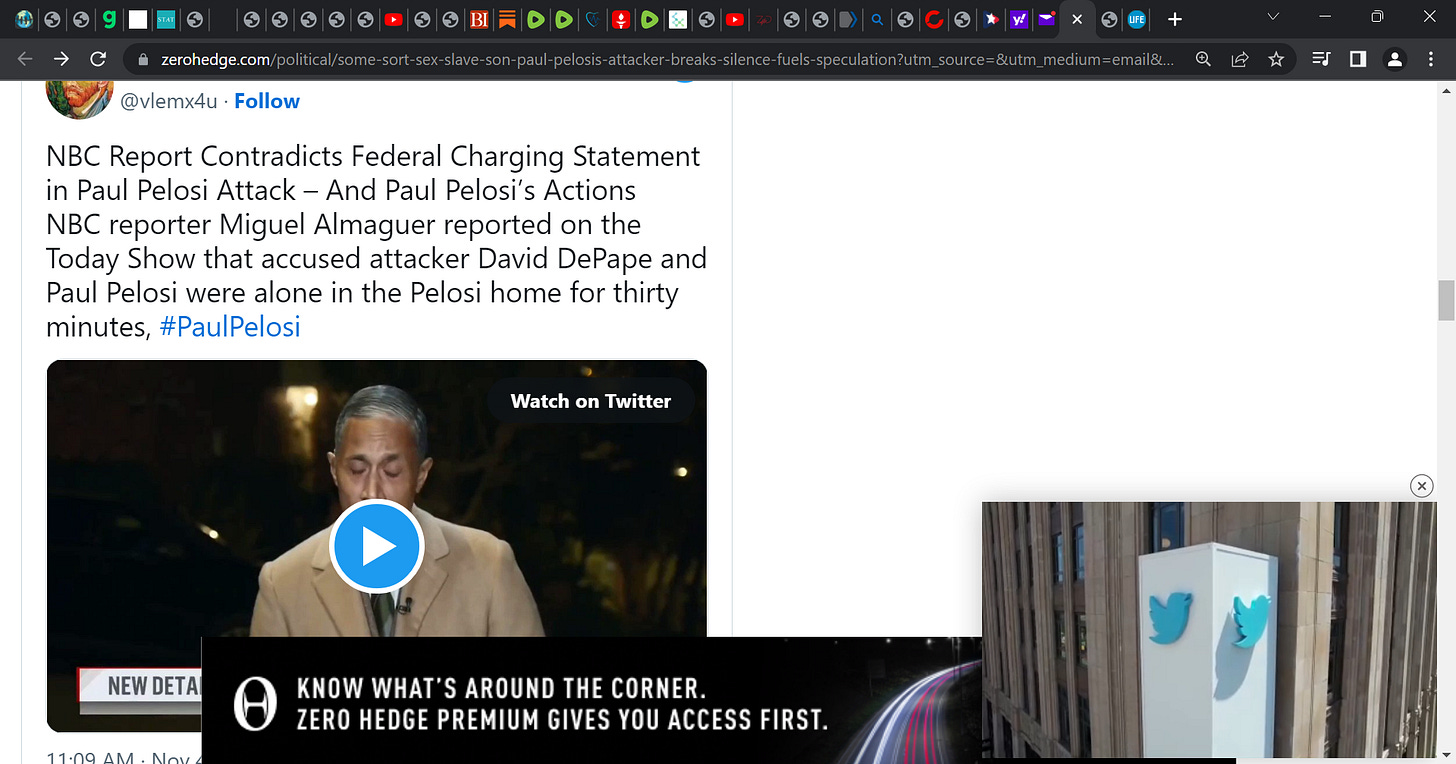Switch to the blue magnifier search tab
The width and height of the screenshot is (1456, 764).
(x=877, y=19)
